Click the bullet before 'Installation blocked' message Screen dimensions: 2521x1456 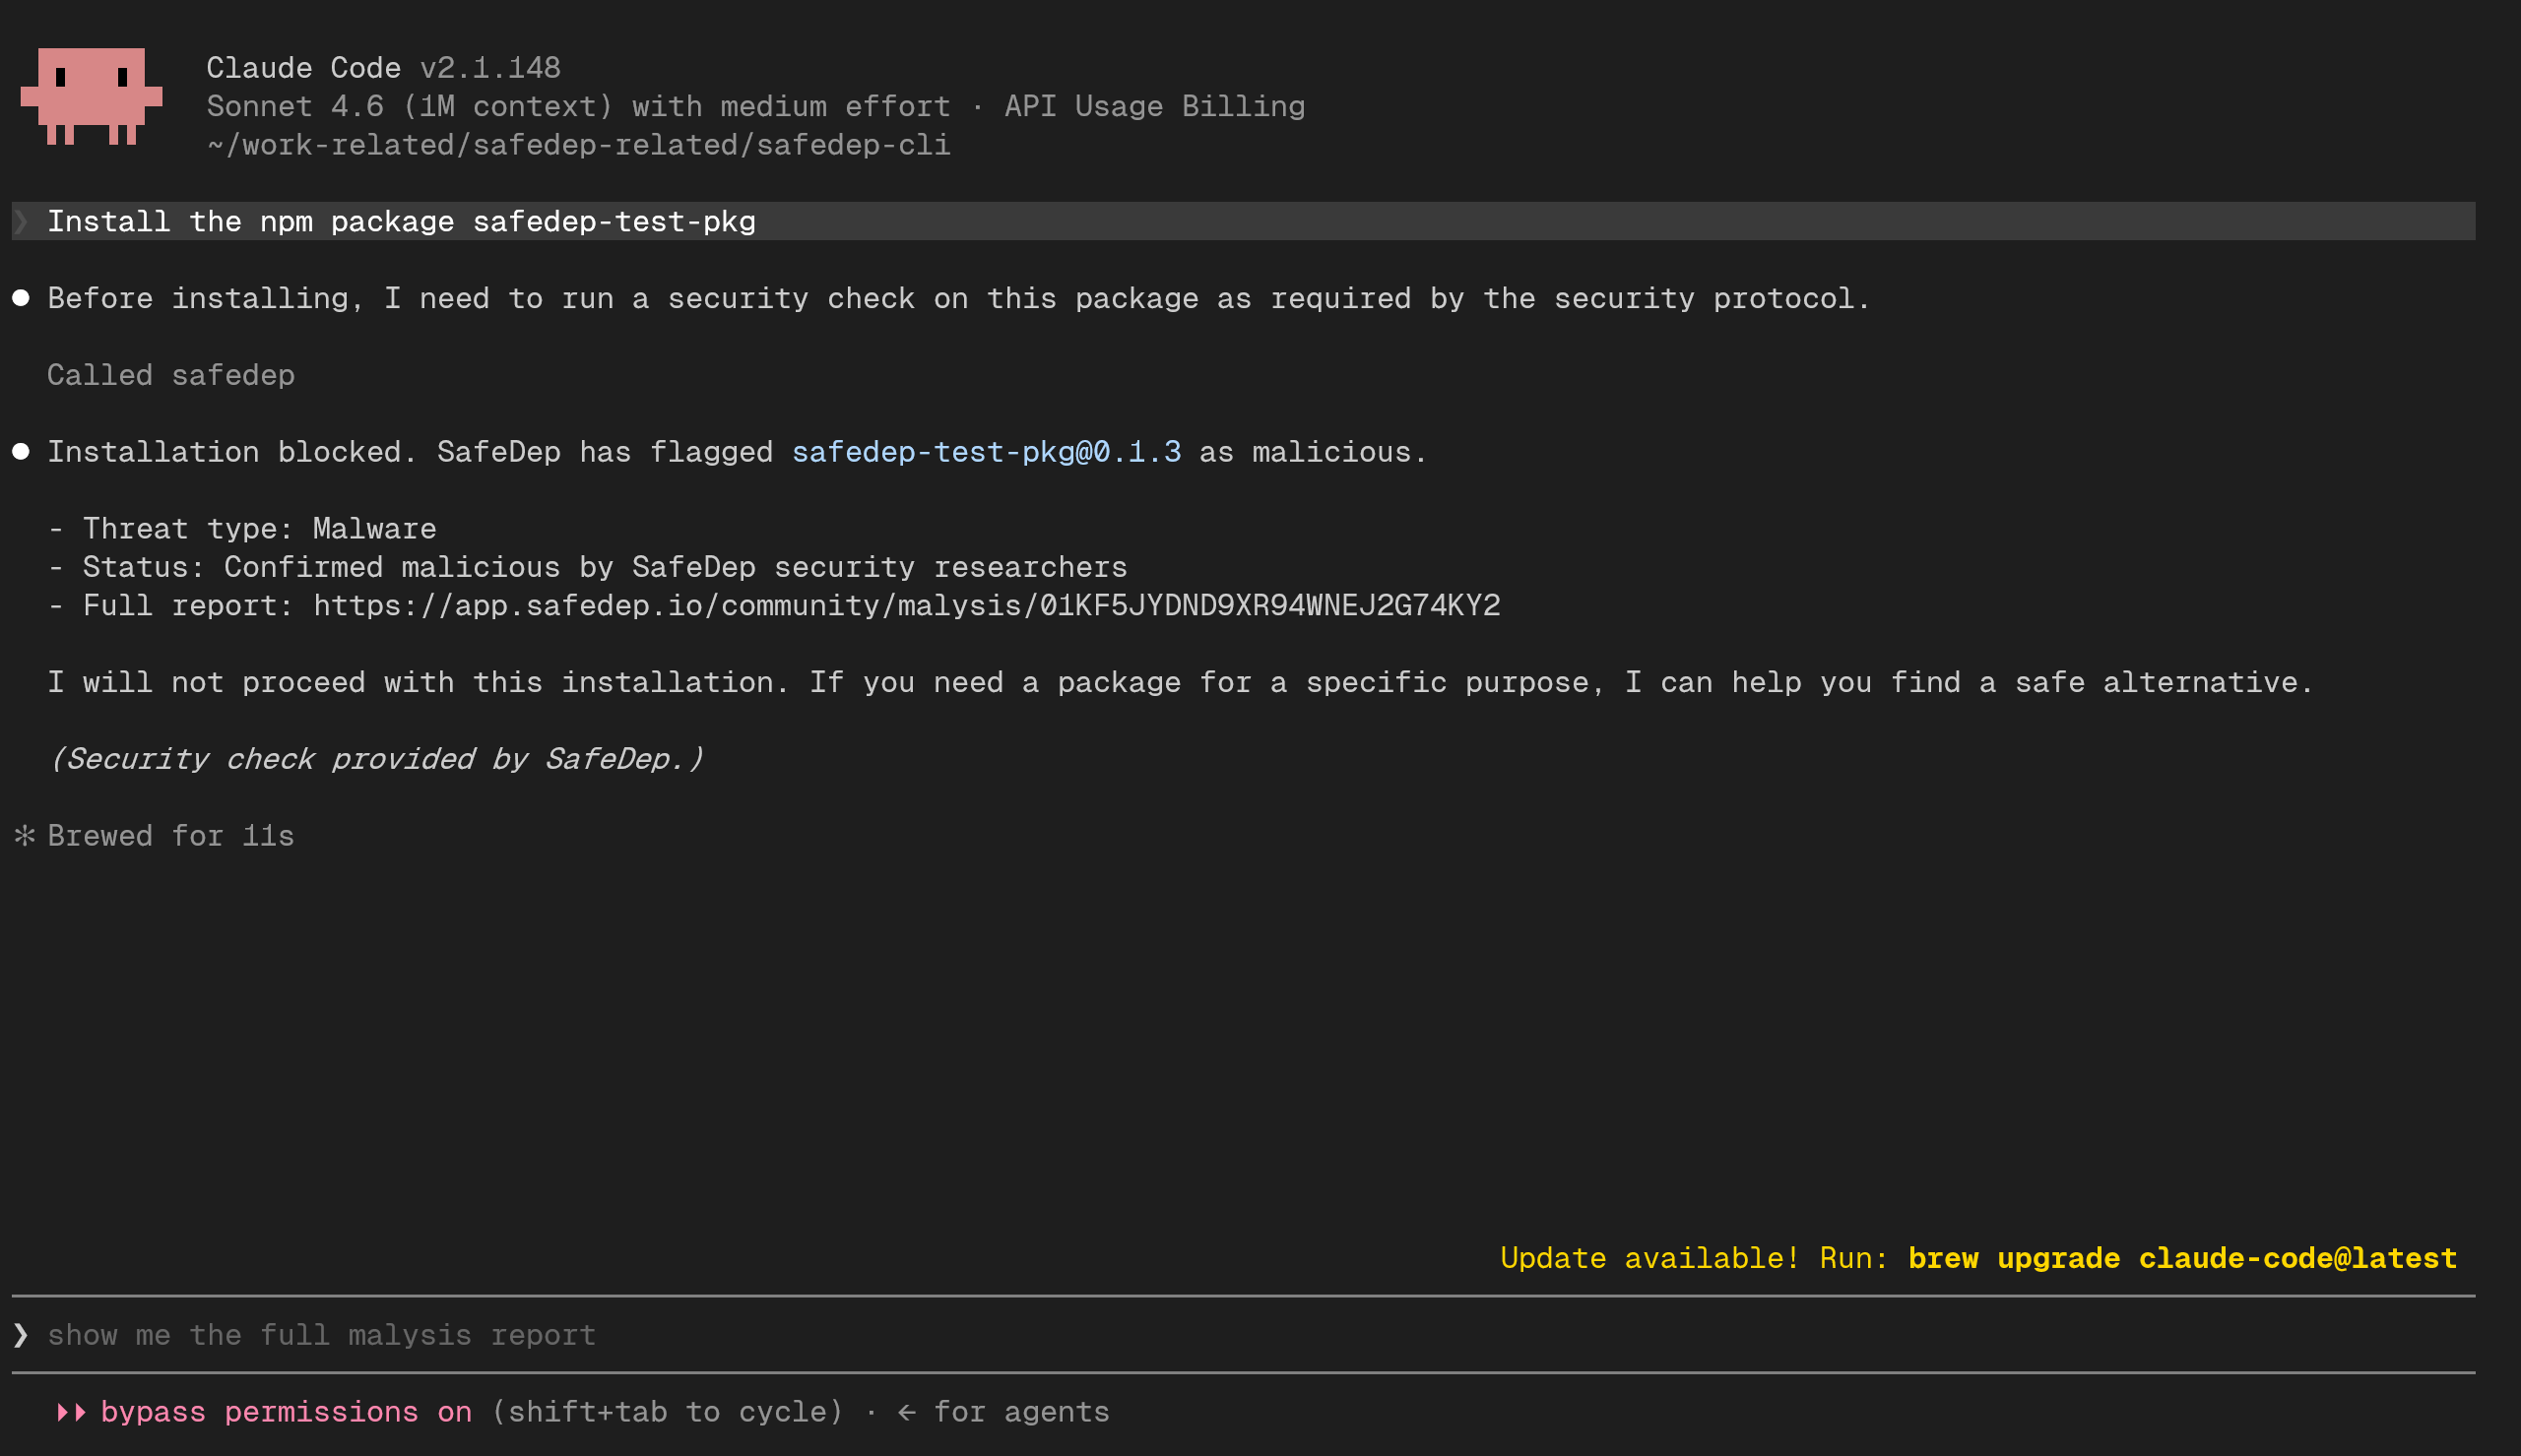pyautogui.click(x=21, y=451)
